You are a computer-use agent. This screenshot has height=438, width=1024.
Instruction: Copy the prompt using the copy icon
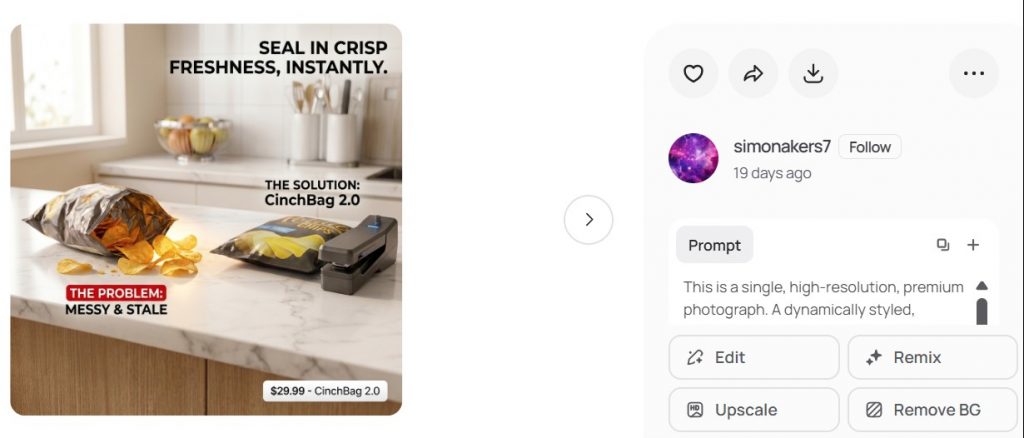point(943,245)
